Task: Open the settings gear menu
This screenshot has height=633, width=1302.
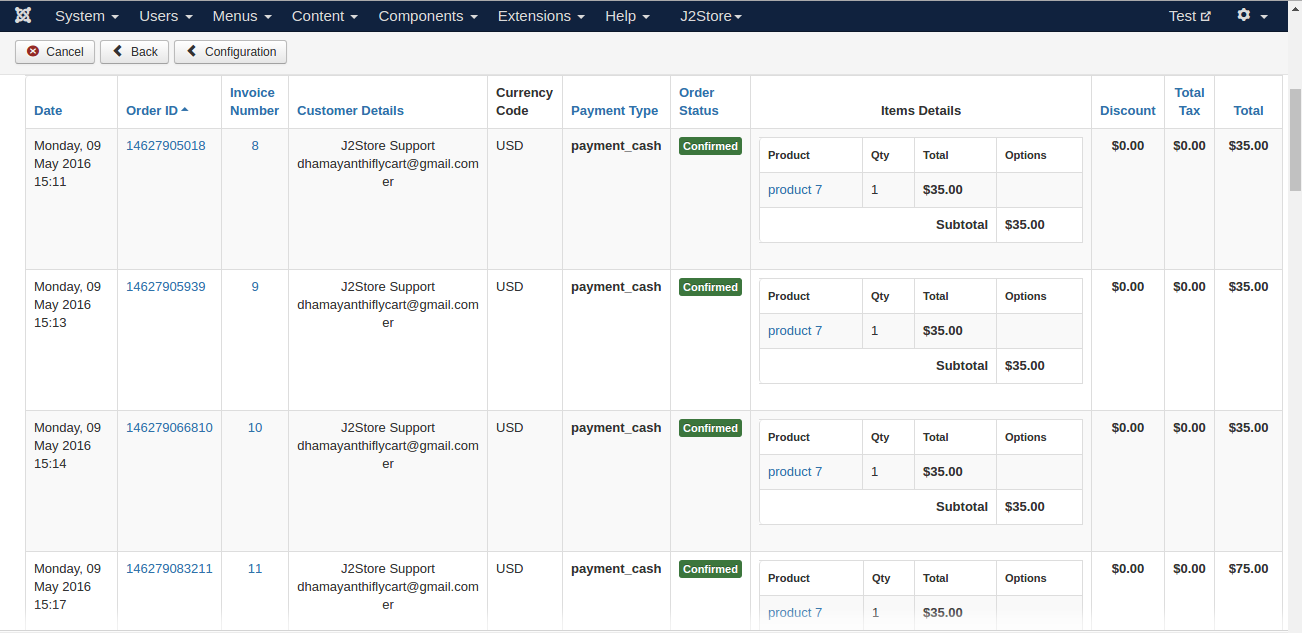Action: coord(1252,16)
